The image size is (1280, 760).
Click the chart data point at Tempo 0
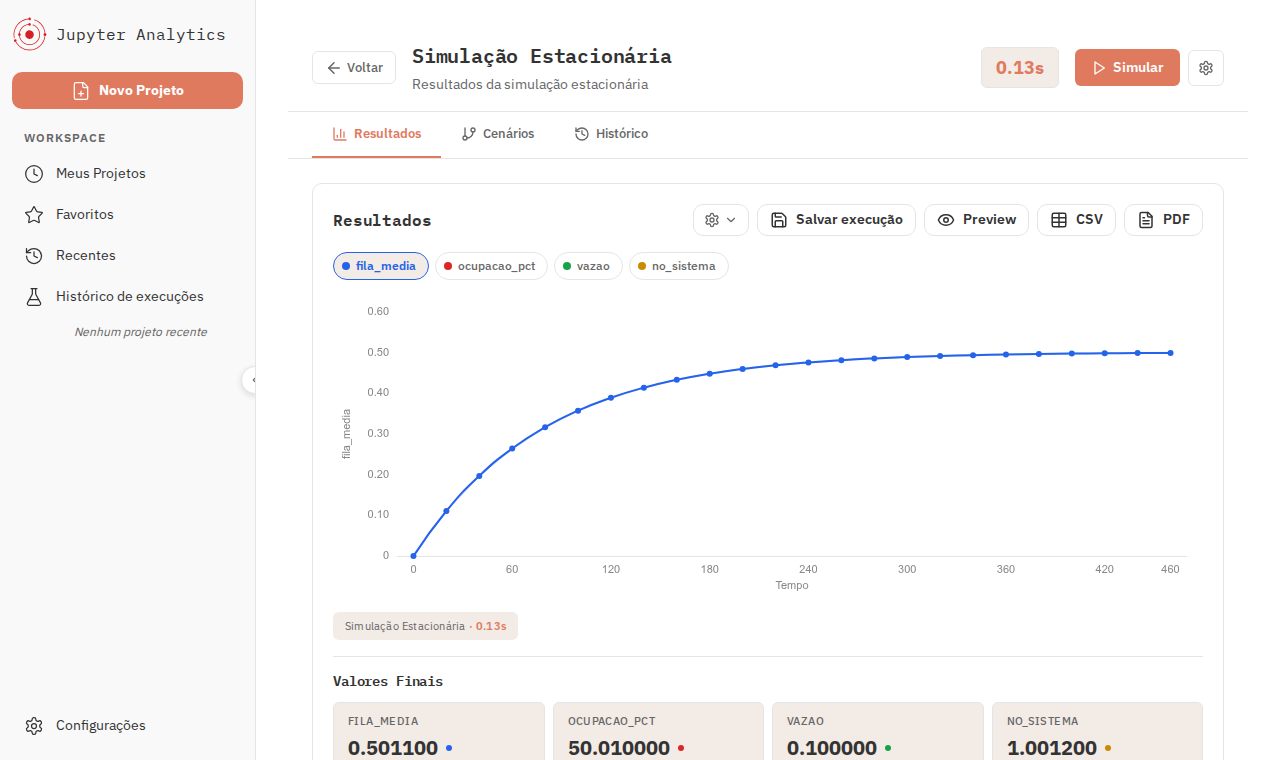coord(413,556)
